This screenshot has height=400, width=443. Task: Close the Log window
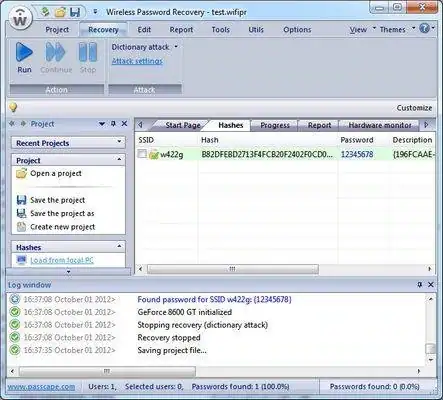point(431,285)
